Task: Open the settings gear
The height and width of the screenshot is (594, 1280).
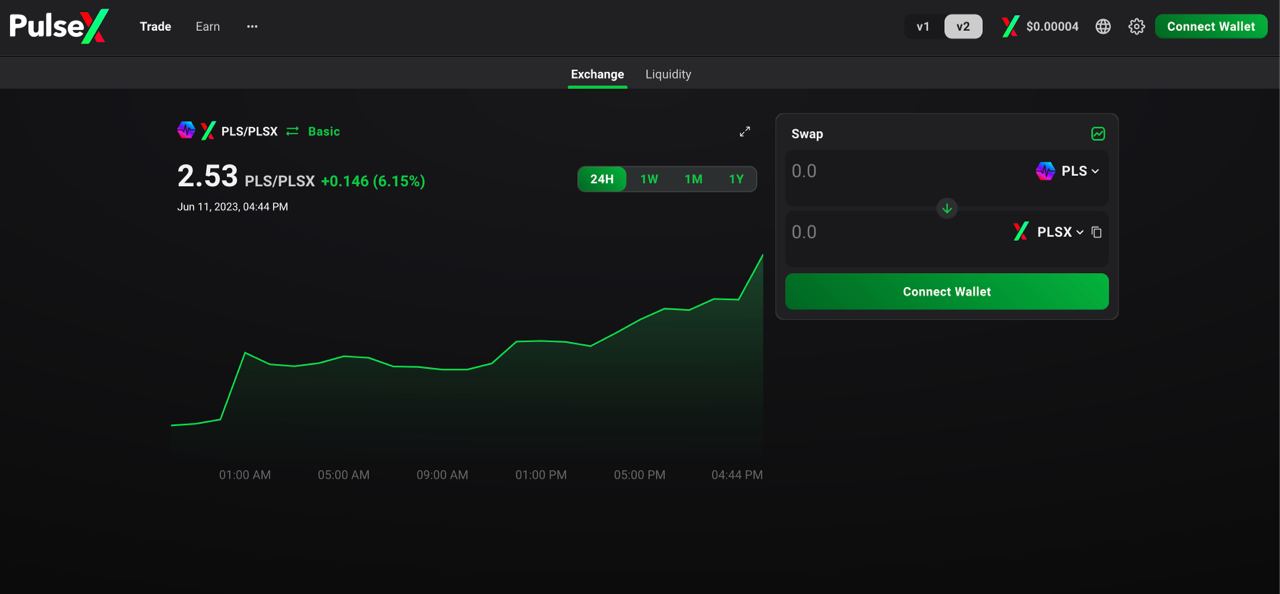Action: tap(1137, 27)
